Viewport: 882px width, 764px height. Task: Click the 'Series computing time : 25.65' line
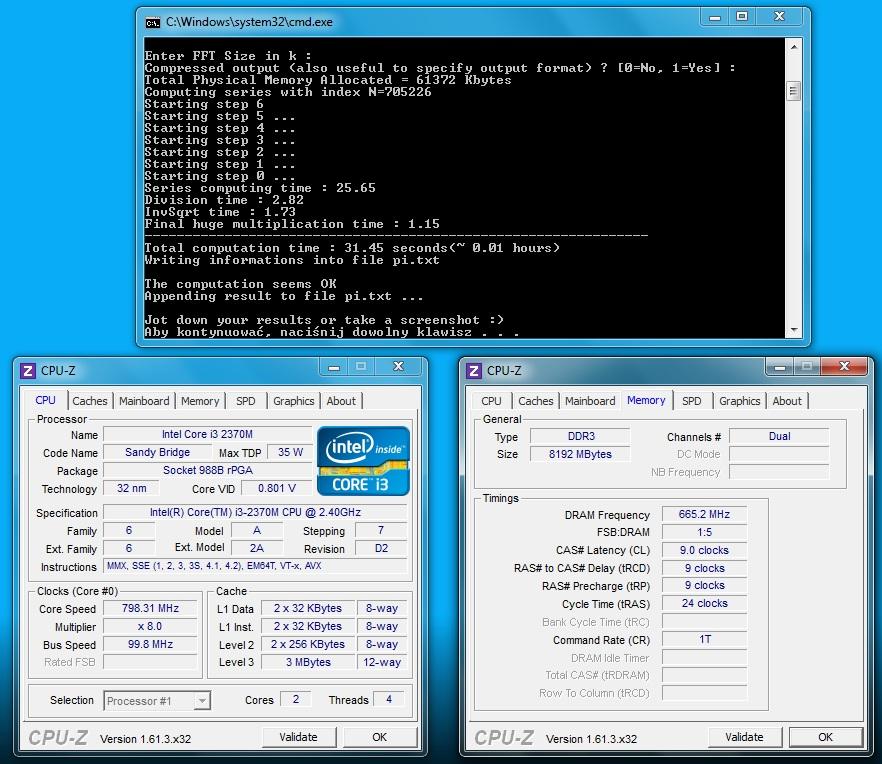[x=260, y=188]
